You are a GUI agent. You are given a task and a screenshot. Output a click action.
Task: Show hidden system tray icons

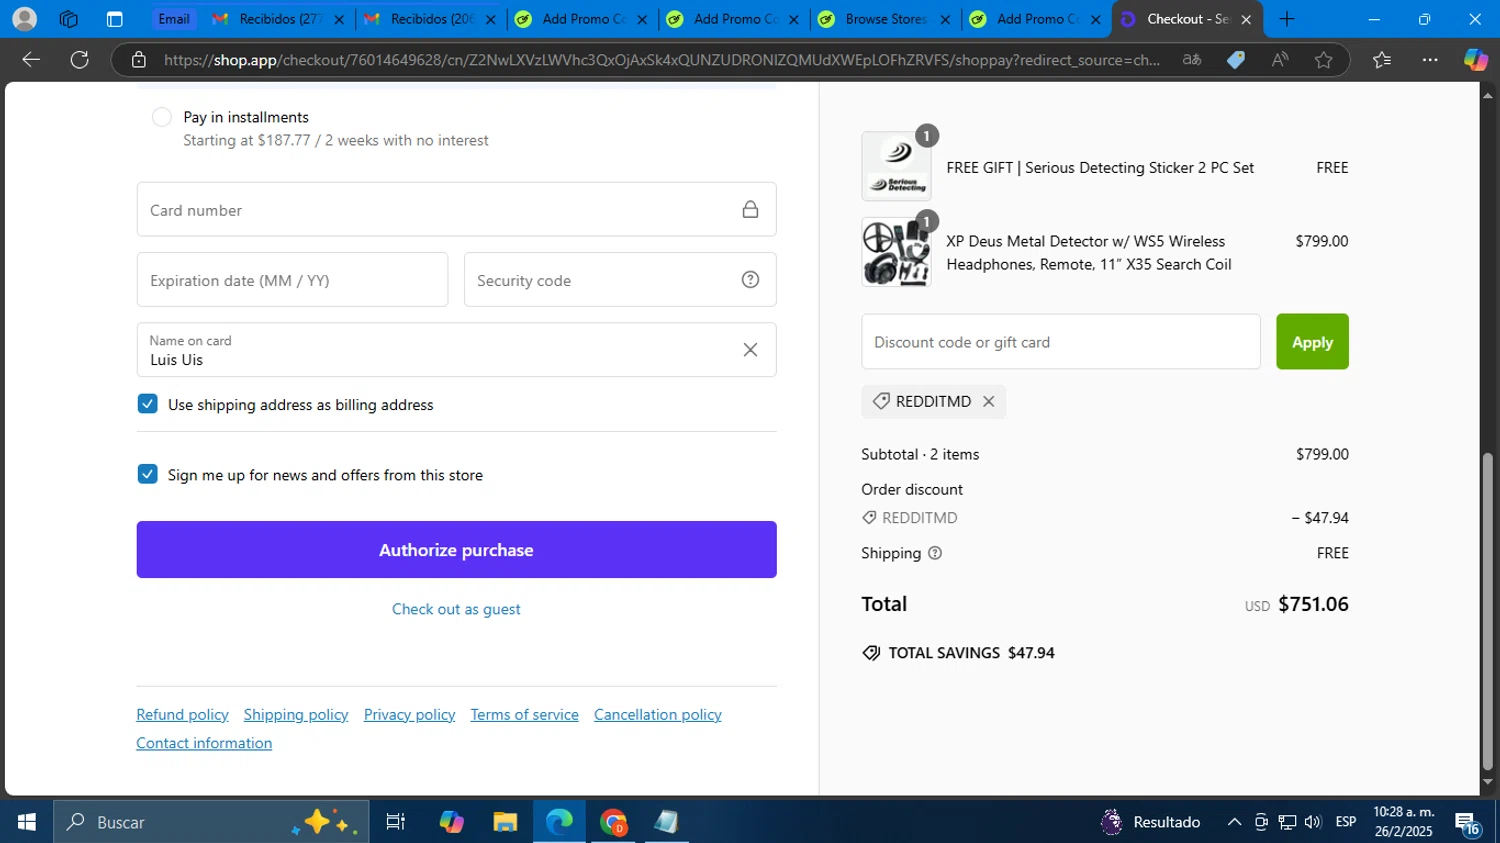(x=1234, y=822)
